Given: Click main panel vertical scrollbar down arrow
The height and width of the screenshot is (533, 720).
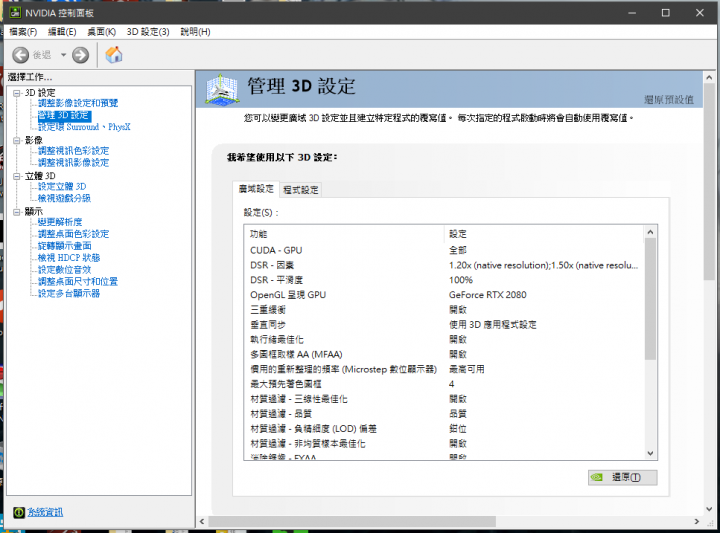Looking at the screenshot, I should tap(709, 509).
